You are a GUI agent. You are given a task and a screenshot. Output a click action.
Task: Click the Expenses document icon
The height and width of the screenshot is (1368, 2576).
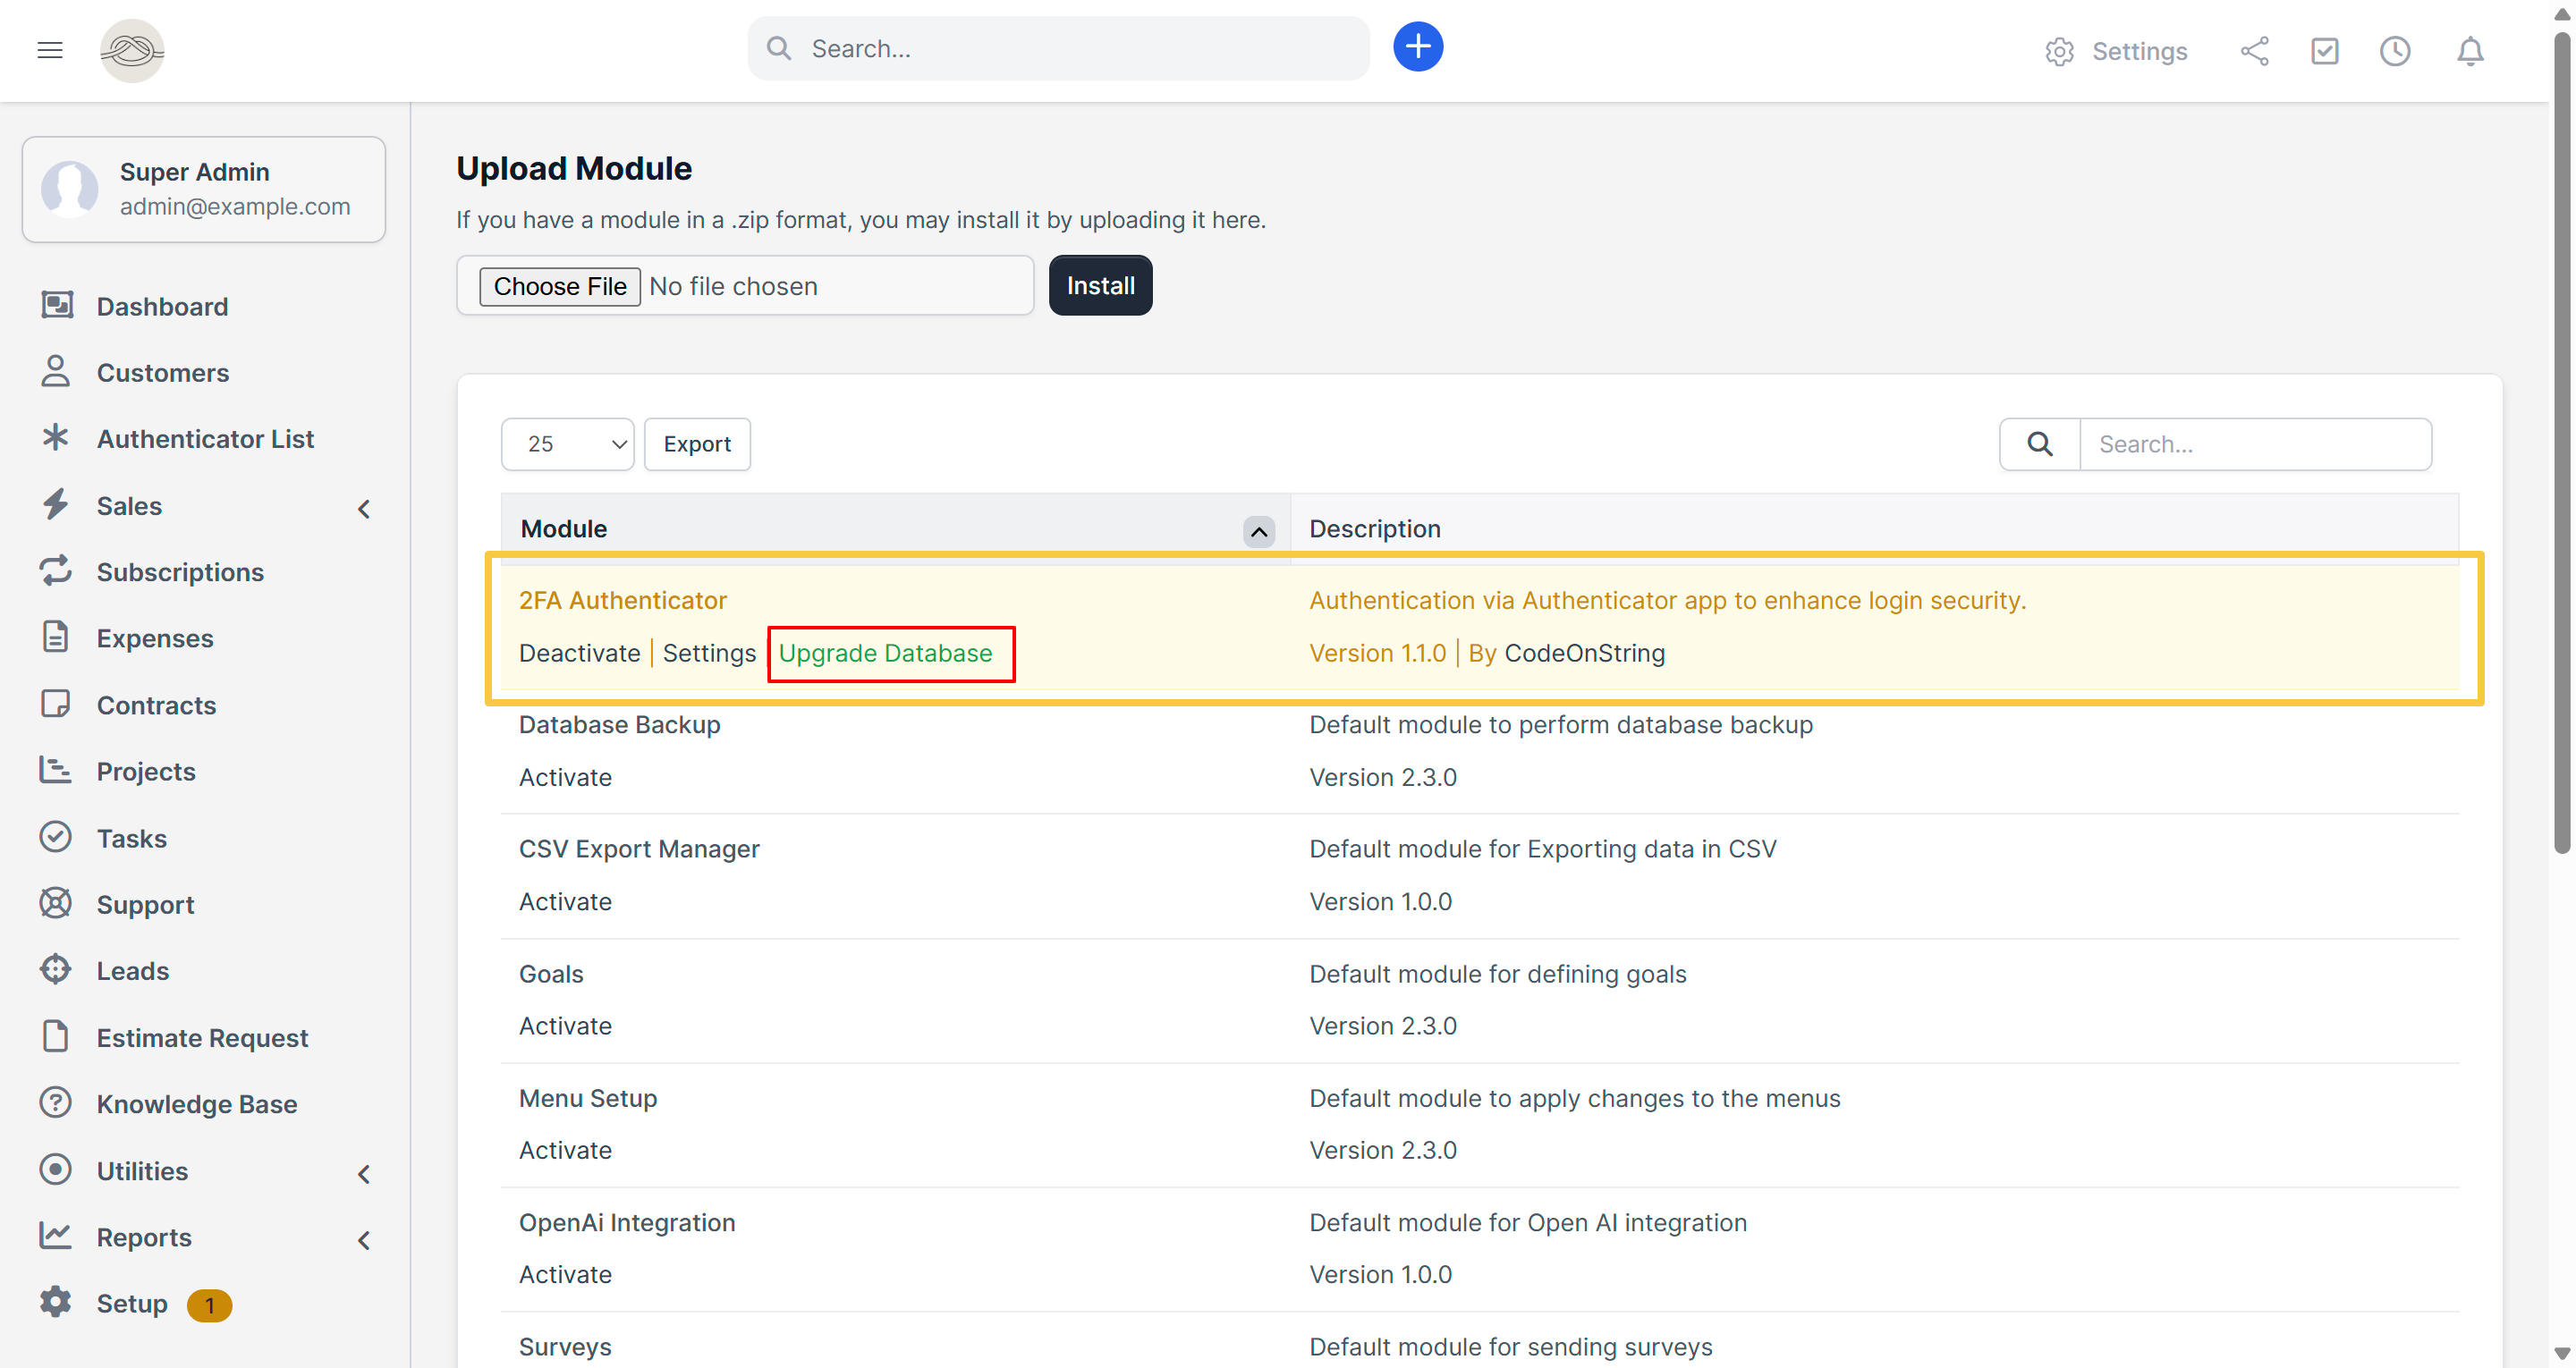tap(56, 637)
